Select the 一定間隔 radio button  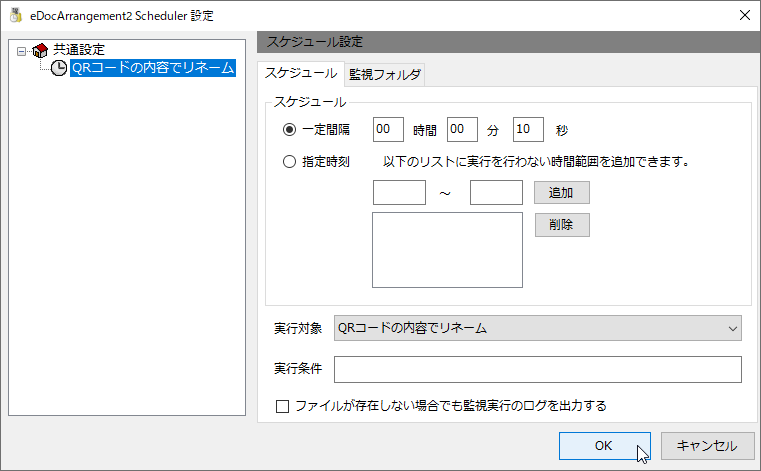pos(289,130)
